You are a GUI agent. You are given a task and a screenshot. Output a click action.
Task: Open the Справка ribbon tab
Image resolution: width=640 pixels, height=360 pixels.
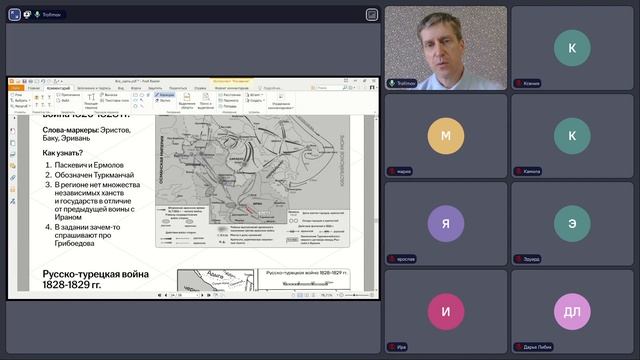tap(200, 88)
